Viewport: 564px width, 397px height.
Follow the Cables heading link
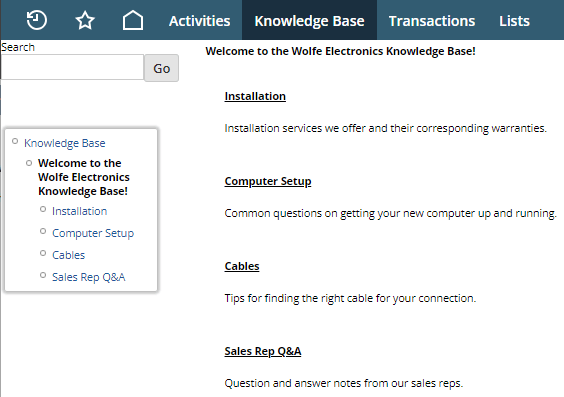click(242, 266)
